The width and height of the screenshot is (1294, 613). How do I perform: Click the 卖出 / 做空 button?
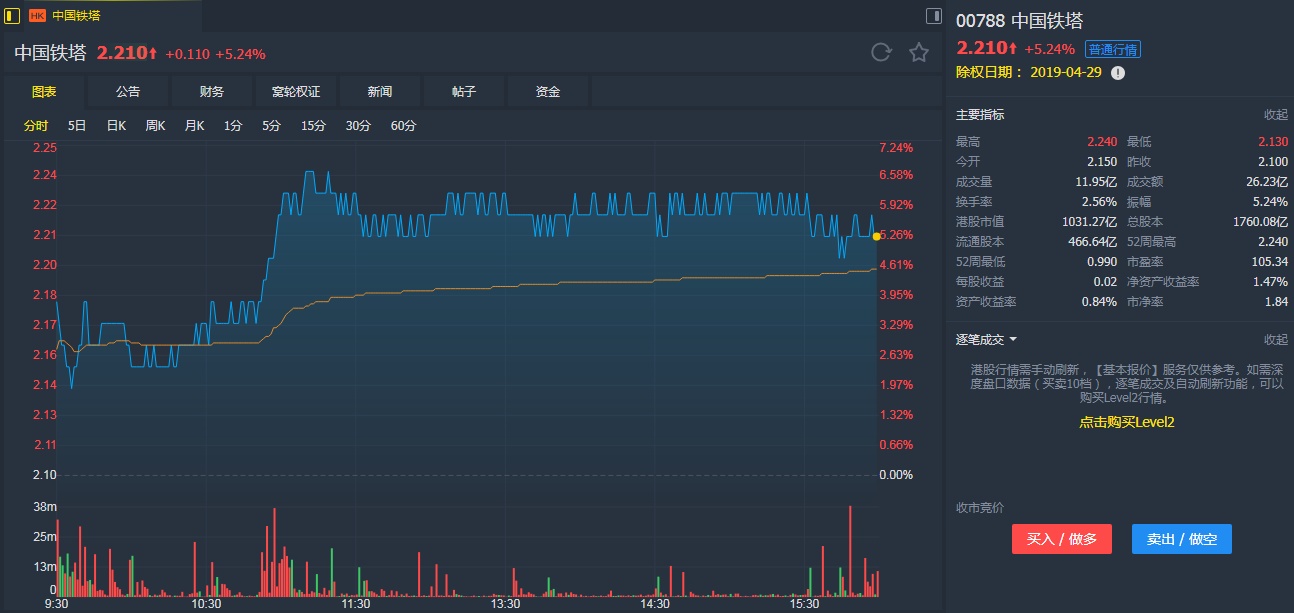[1181, 539]
